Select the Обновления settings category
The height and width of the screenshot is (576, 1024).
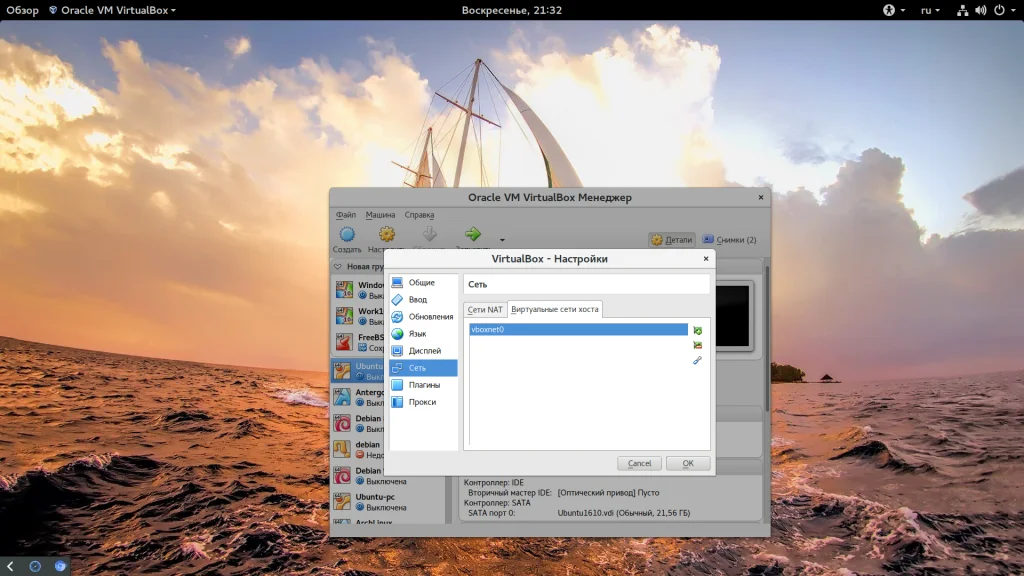[430, 317]
